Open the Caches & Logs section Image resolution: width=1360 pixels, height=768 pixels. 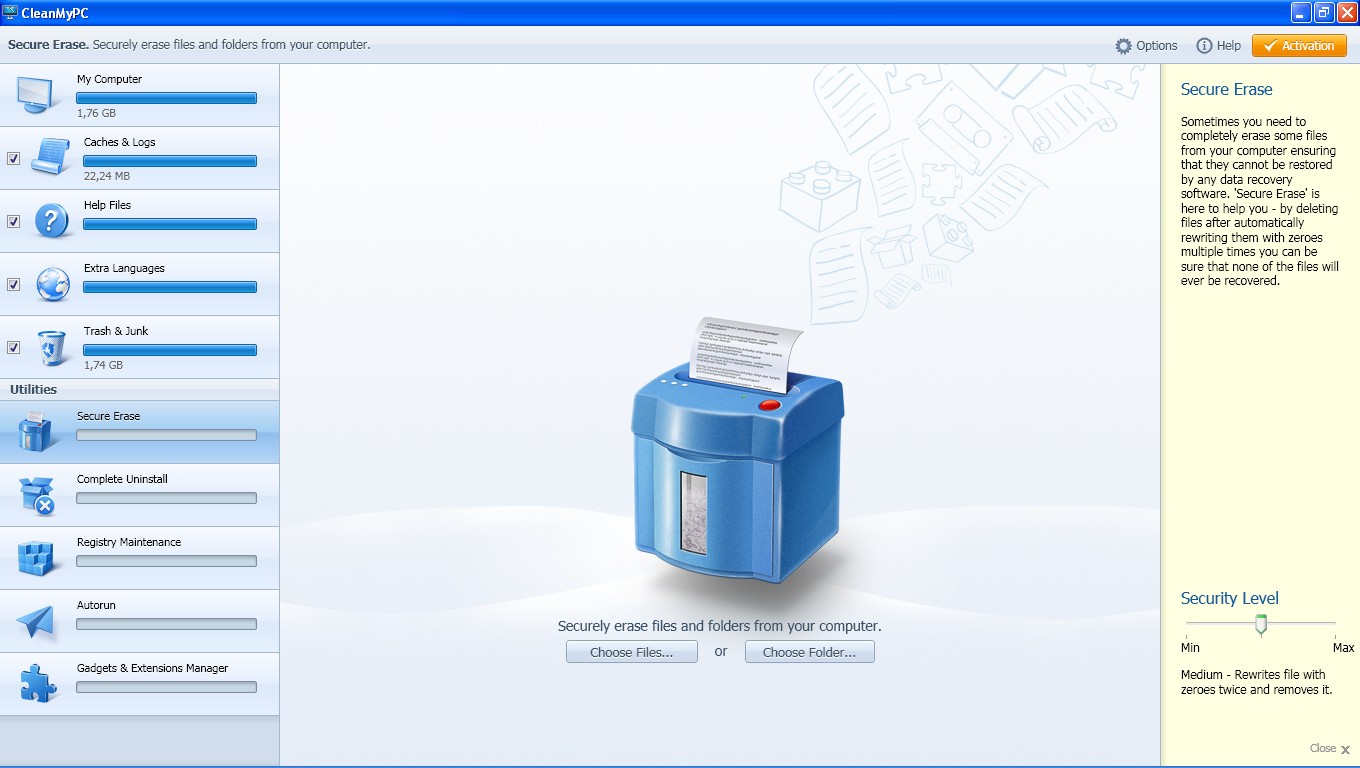[x=139, y=158]
